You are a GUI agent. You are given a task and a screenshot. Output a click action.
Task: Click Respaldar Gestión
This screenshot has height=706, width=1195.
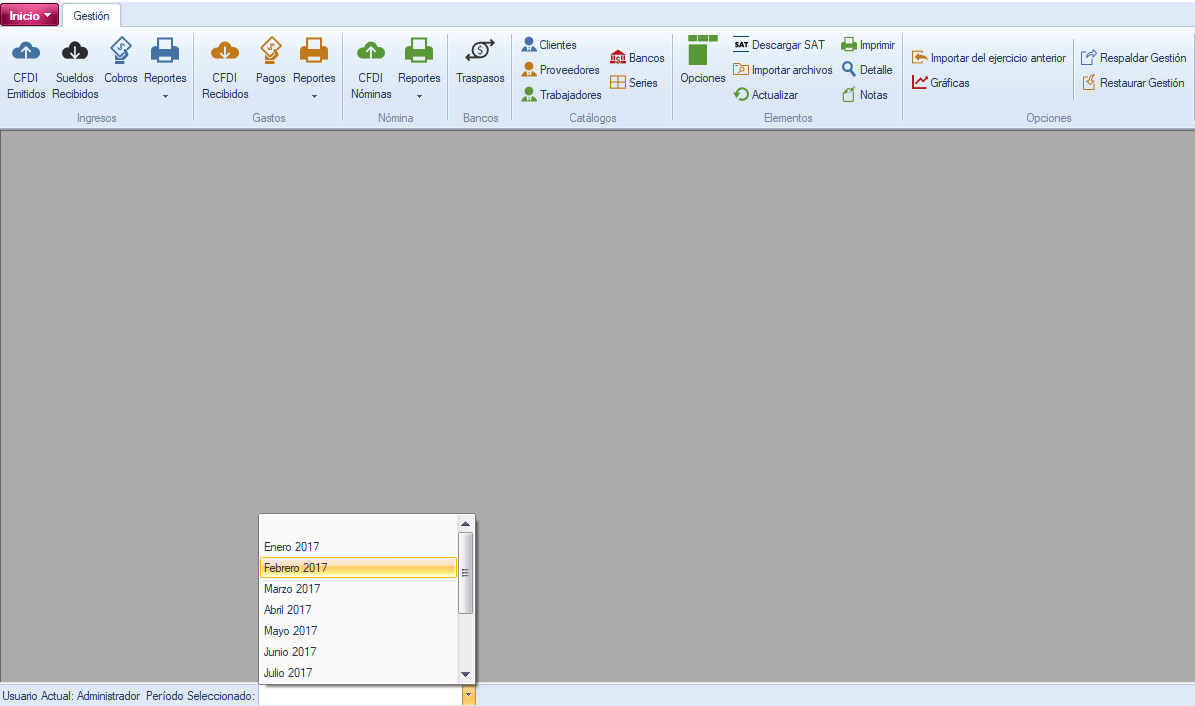[1133, 58]
